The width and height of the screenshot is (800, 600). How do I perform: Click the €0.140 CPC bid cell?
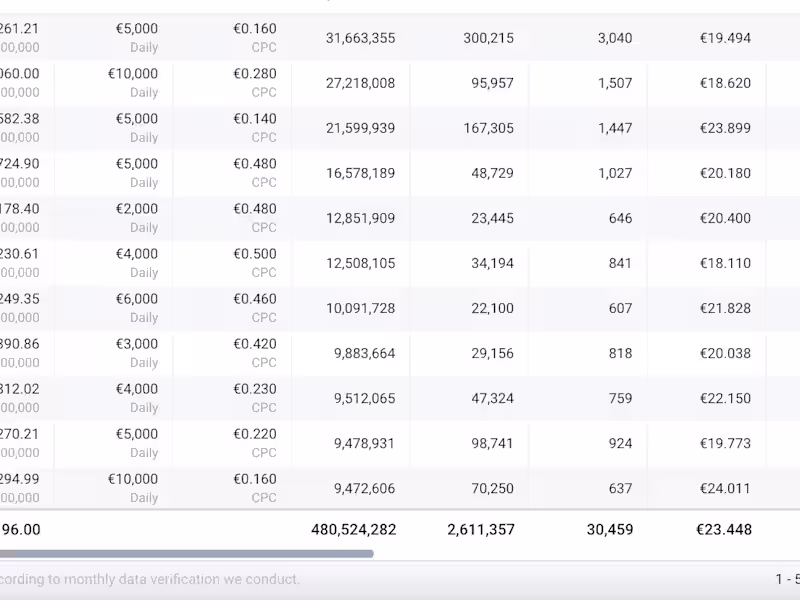255,128
